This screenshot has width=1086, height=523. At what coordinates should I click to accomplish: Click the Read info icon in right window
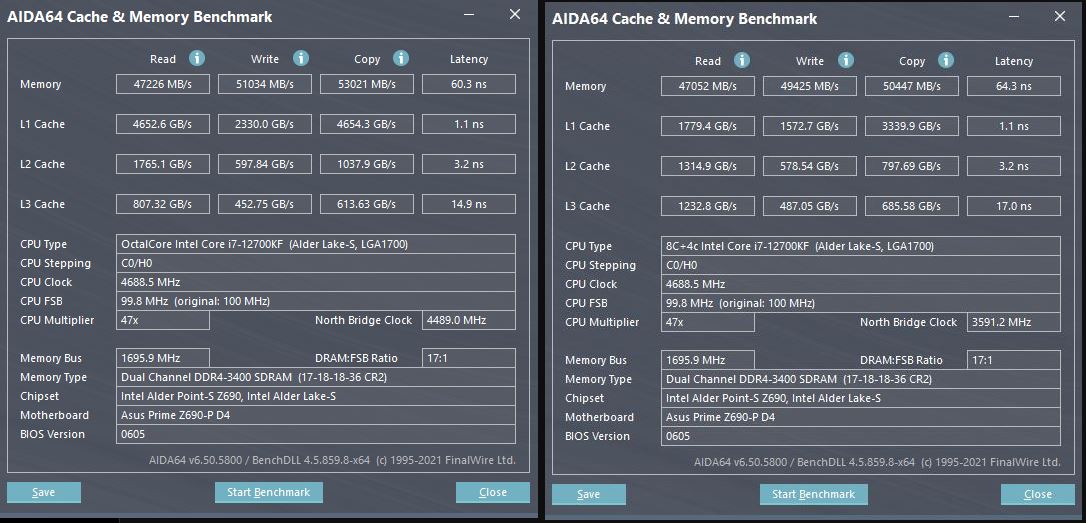pos(742,61)
